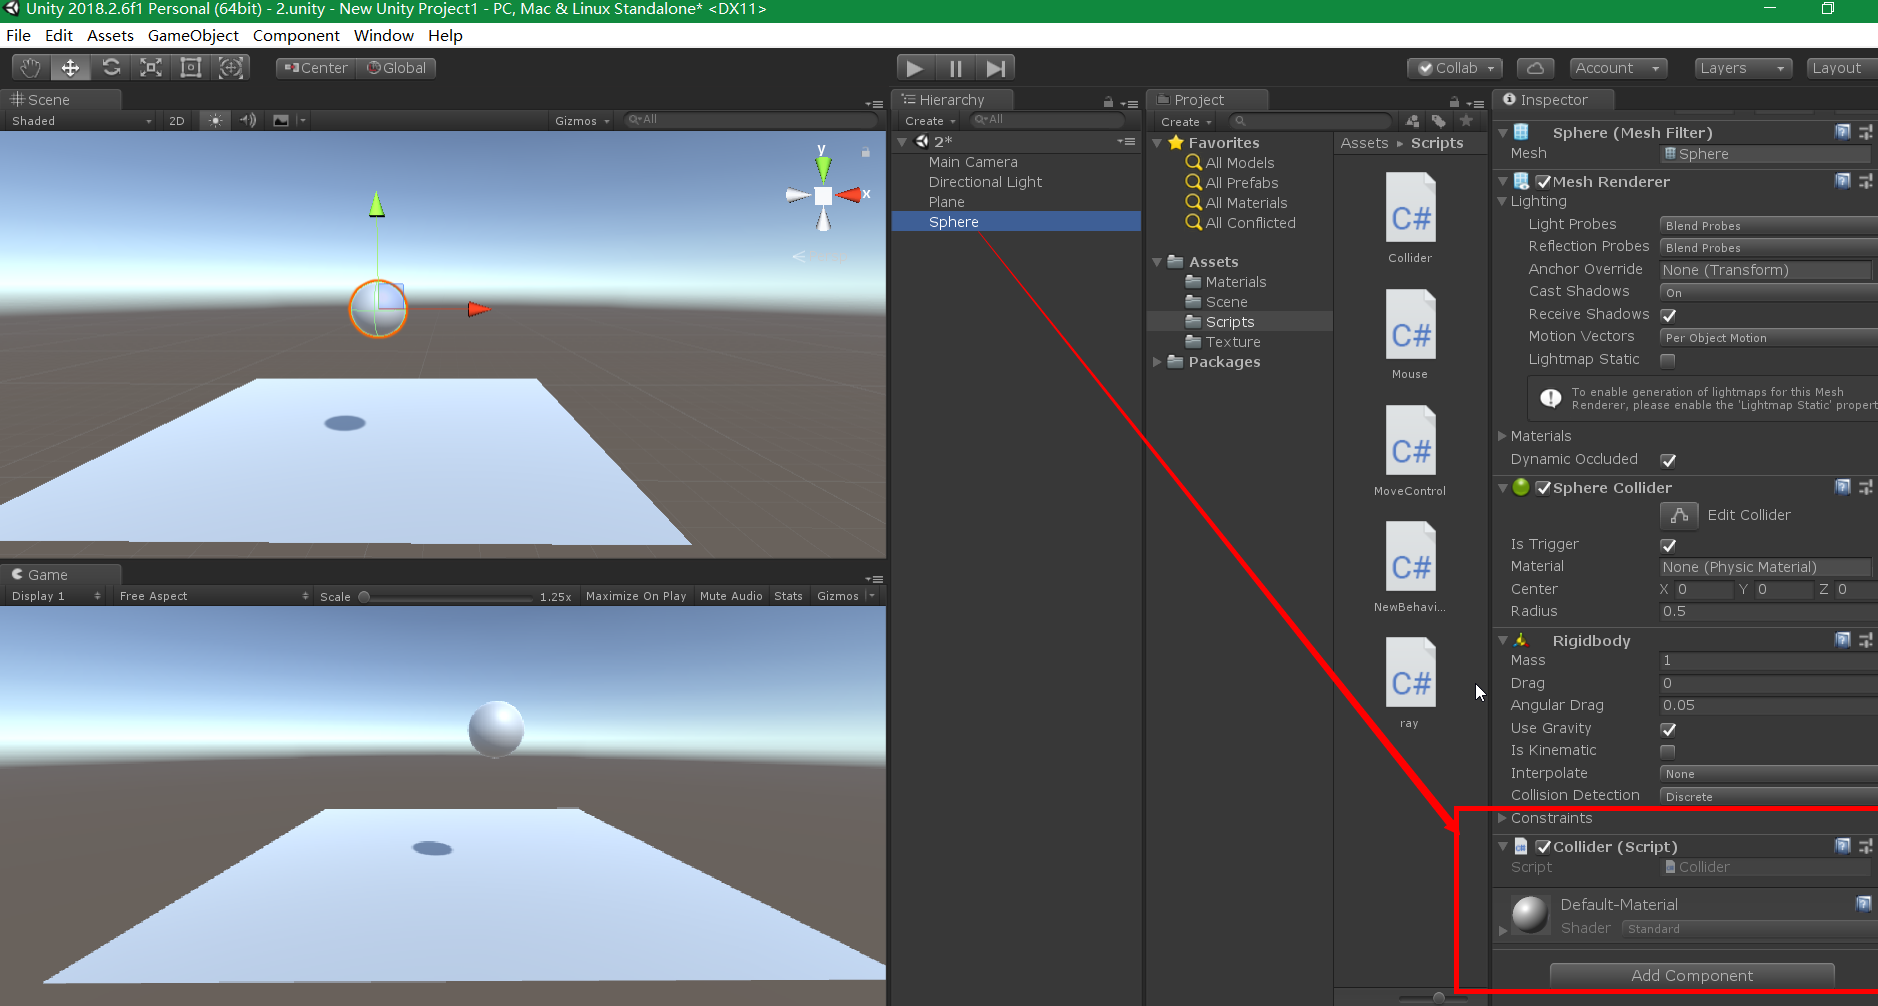This screenshot has width=1878, height=1006.
Task: Select the Rotate tool
Action: (x=111, y=67)
